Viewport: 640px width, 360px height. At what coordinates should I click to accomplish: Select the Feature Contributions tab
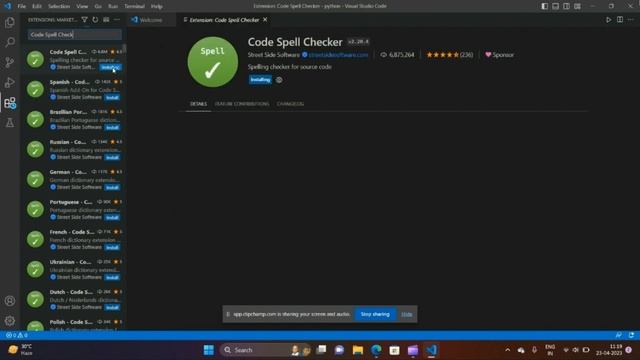pos(242,104)
